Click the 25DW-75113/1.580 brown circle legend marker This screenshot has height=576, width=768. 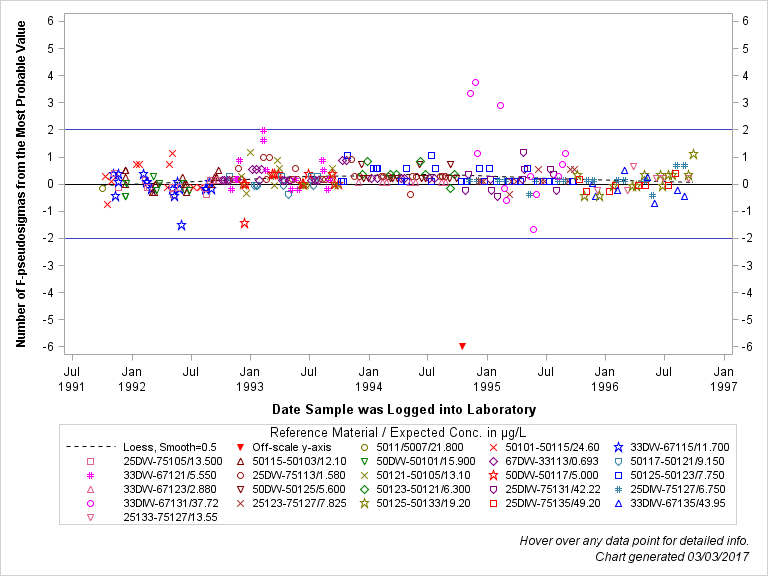point(240,475)
